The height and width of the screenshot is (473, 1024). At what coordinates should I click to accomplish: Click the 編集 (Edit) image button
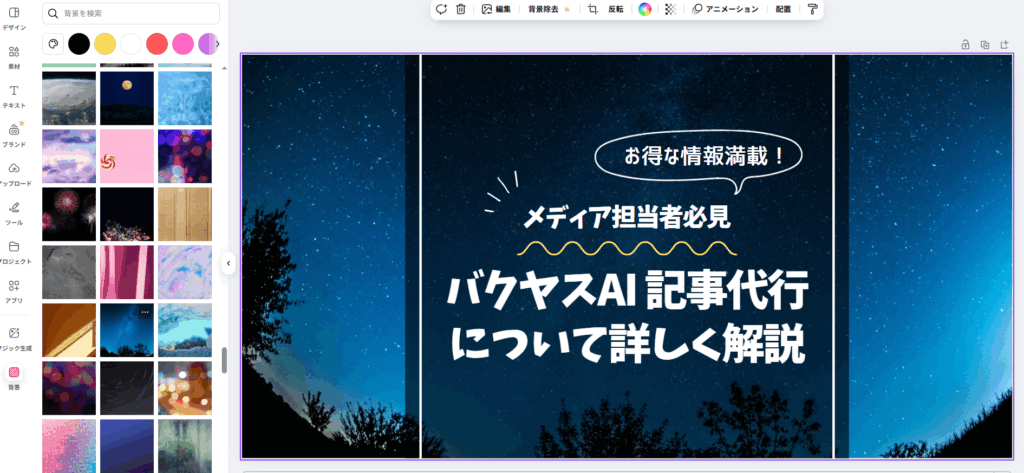point(496,9)
